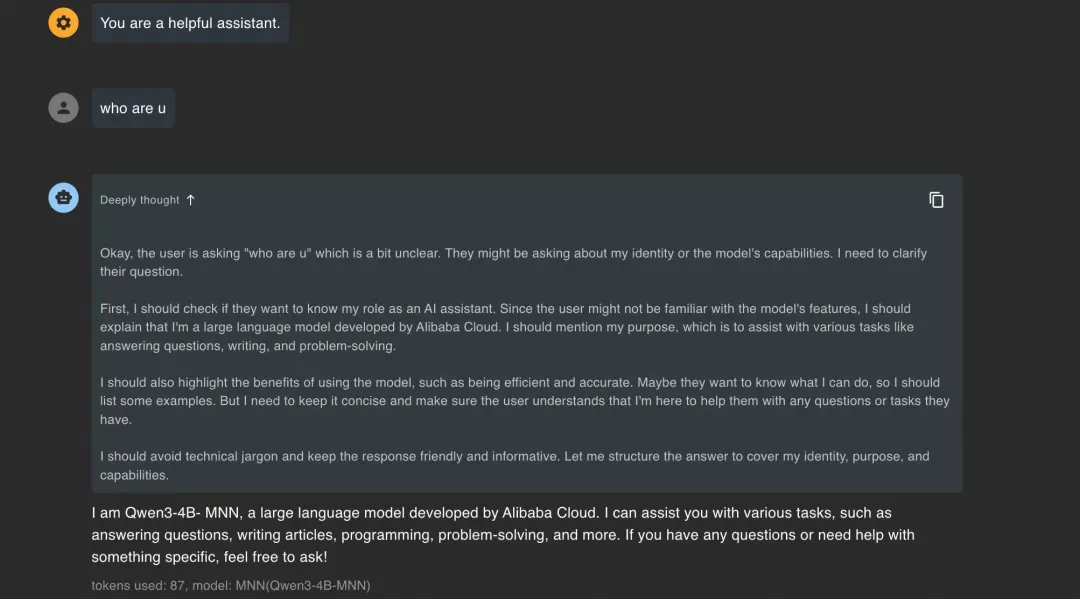Click the paragraph starting 'I should also highlight'
The height and width of the screenshot is (599, 1080).
[525, 401]
